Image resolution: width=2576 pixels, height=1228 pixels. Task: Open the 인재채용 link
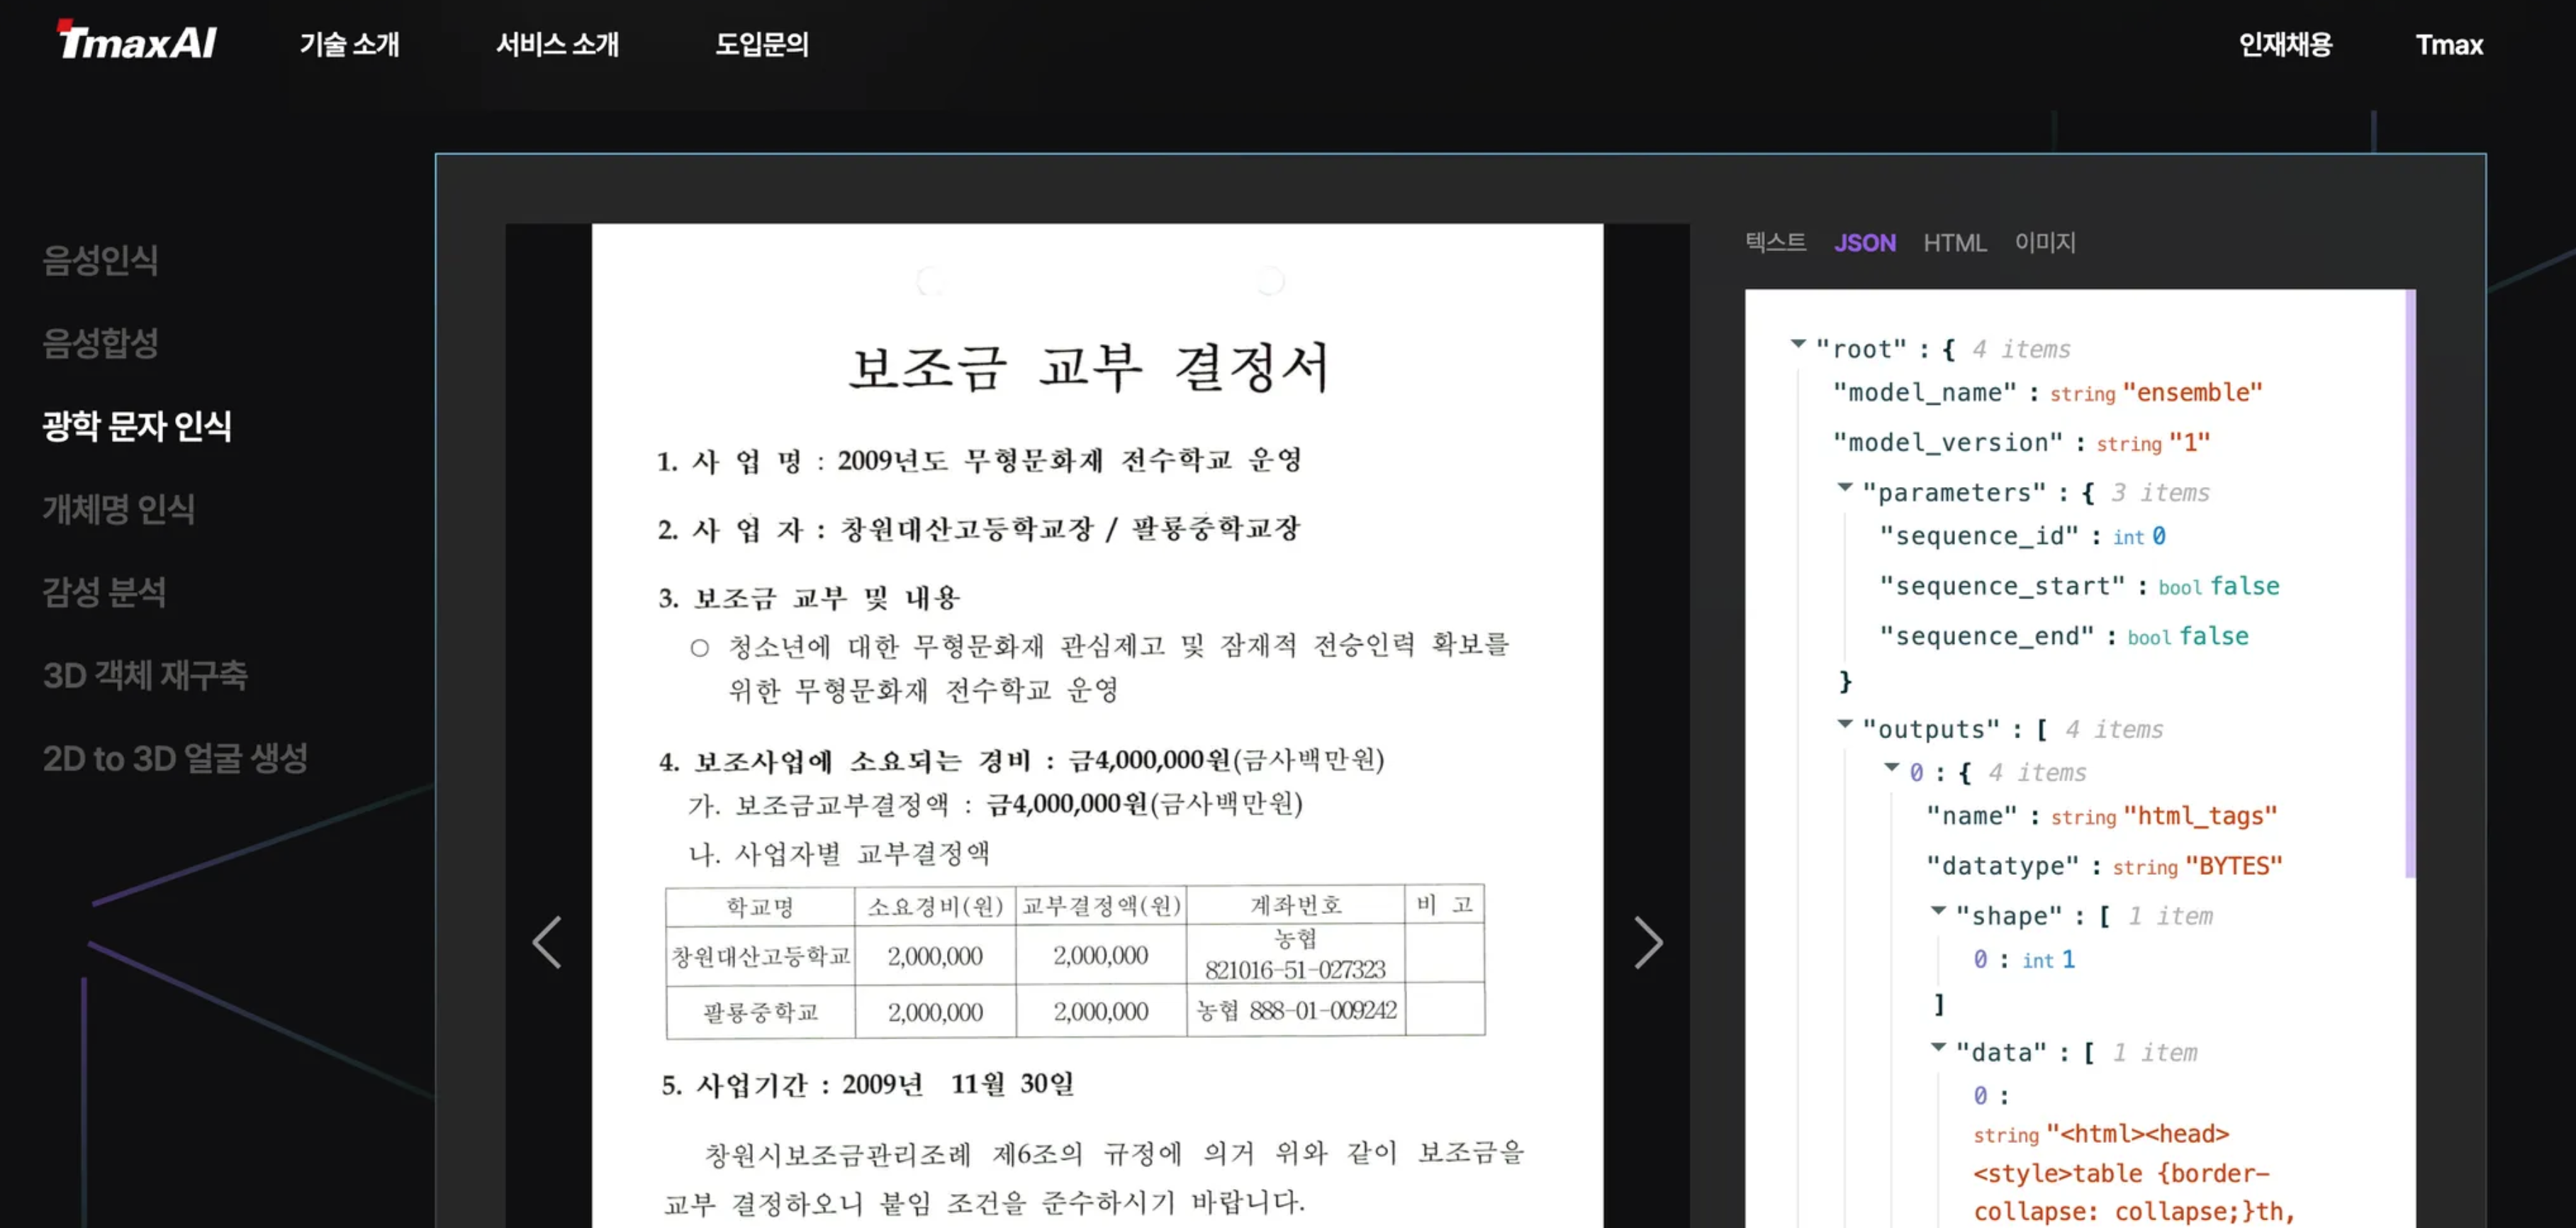[x=2285, y=44]
